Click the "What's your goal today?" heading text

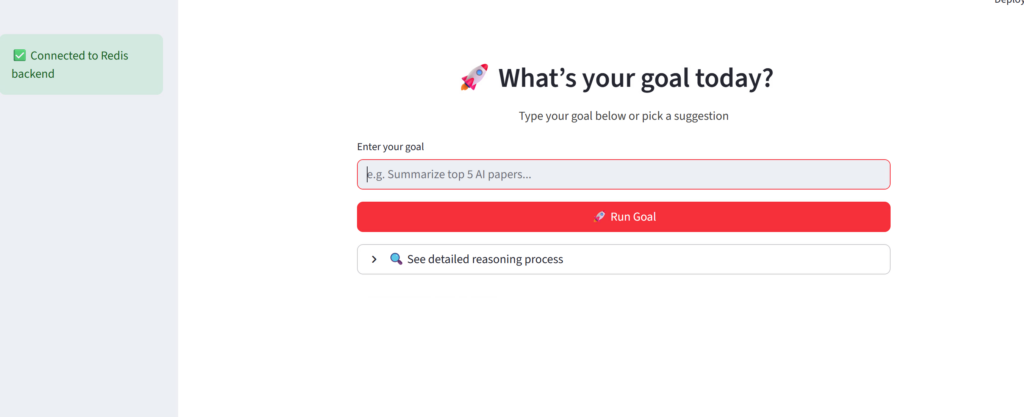coord(635,78)
